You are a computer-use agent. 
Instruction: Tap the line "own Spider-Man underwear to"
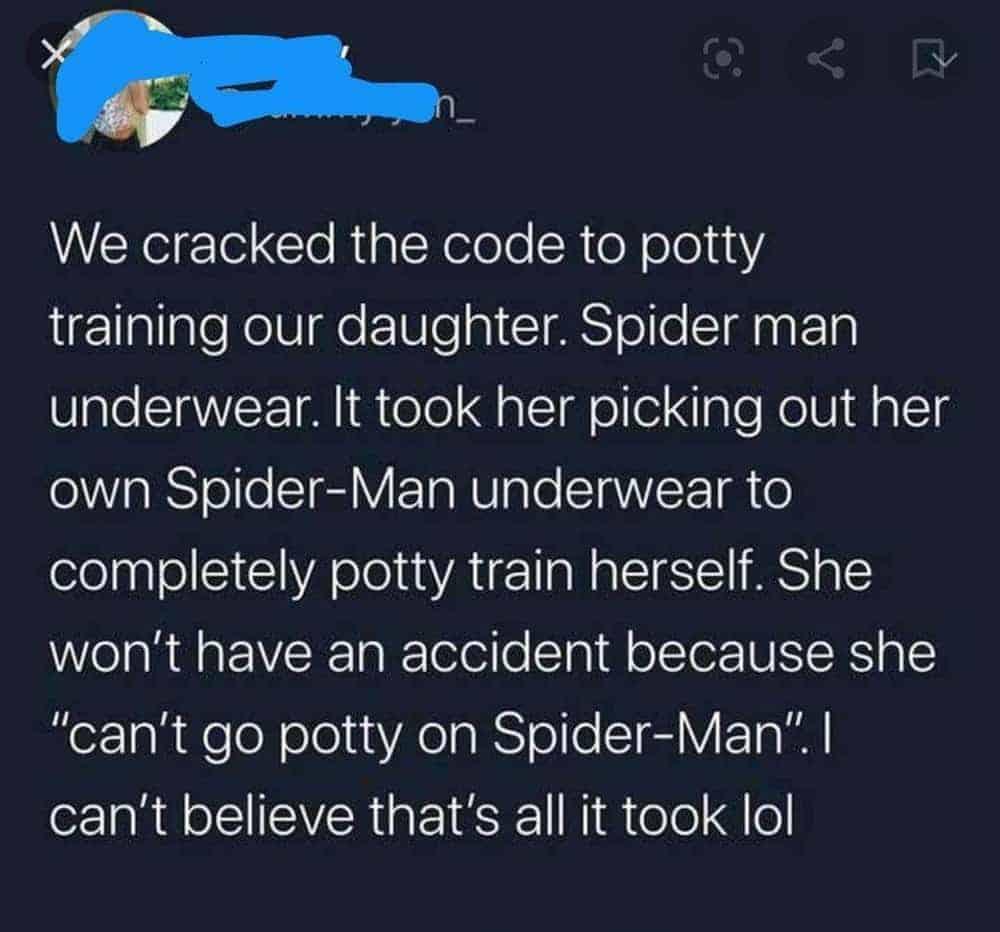click(x=421, y=490)
